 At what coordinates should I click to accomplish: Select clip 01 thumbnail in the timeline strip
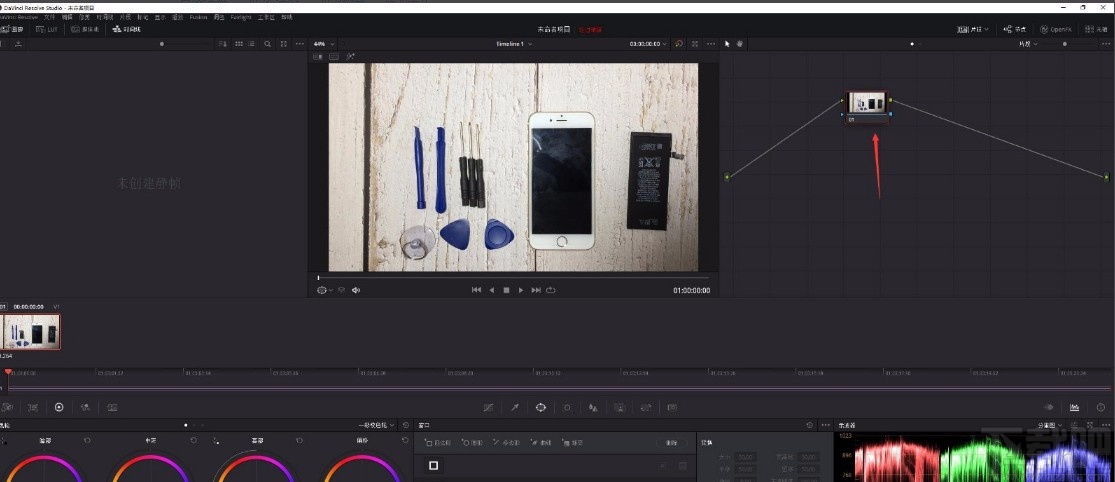(x=31, y=332)
